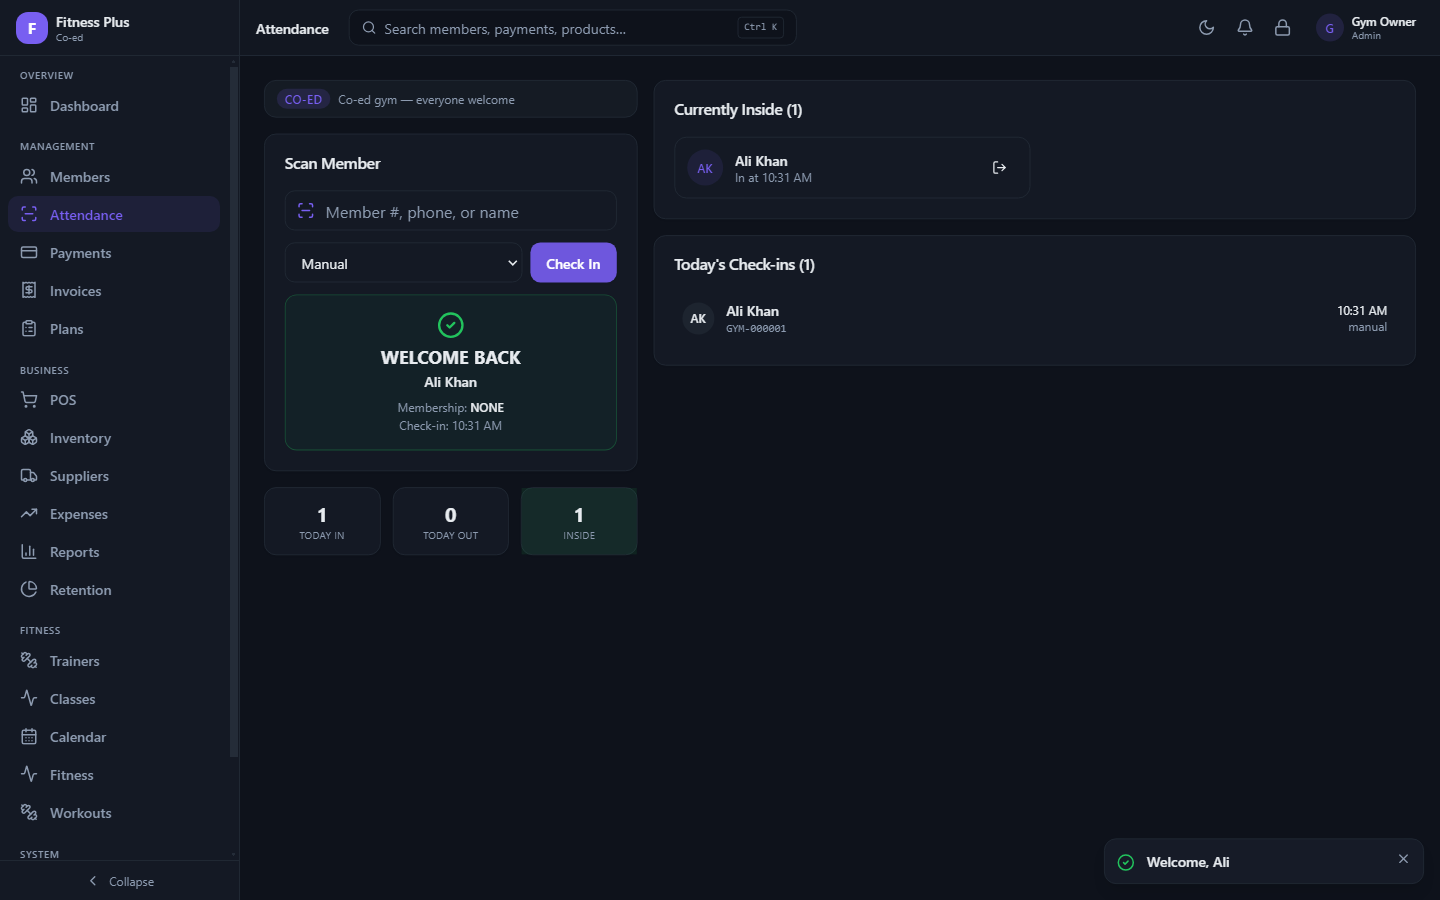The width and height of the screenshot is (1440, 900).
Task: Go to Members in sidebar
Action: (x=114, y=177)
